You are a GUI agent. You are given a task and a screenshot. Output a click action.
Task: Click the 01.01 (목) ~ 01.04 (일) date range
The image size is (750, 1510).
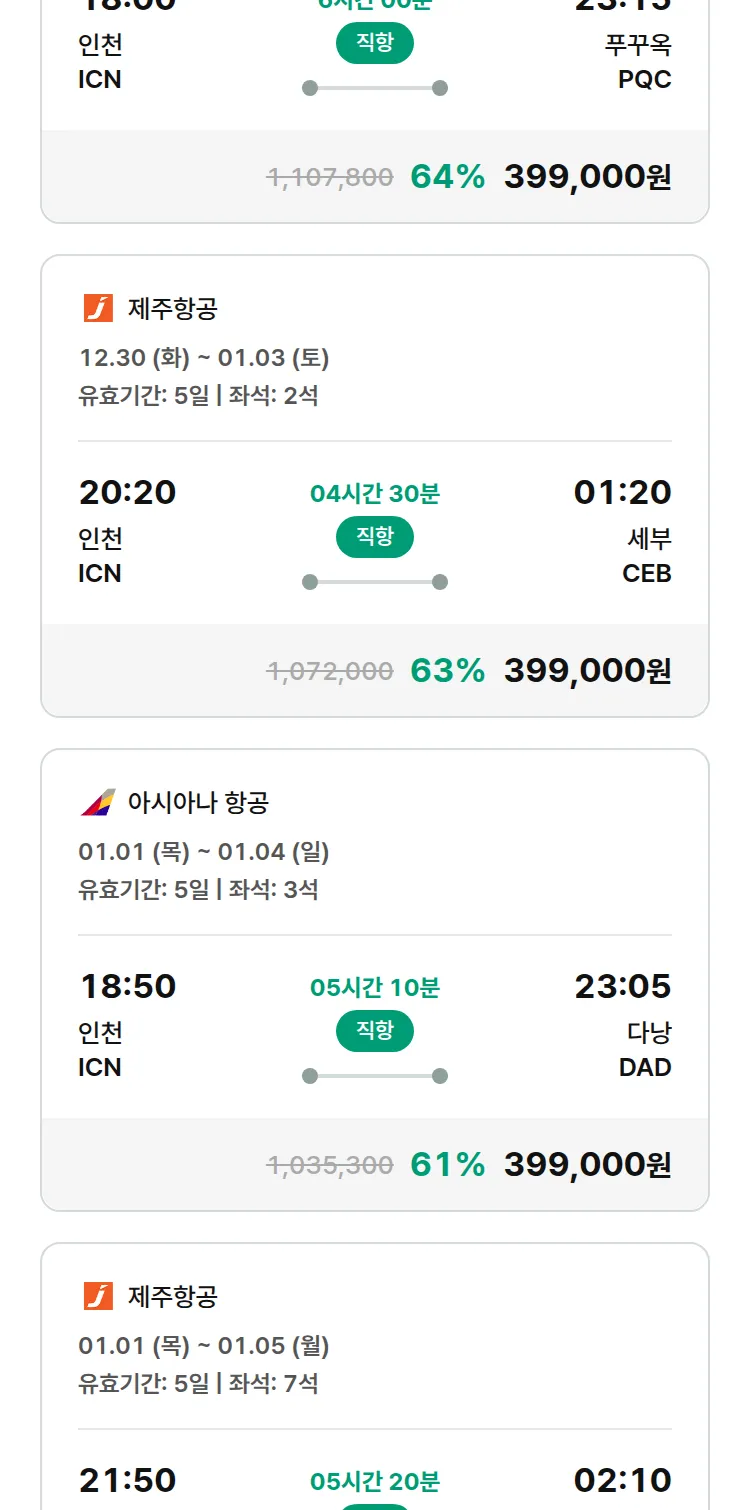(x=204, y=852)
